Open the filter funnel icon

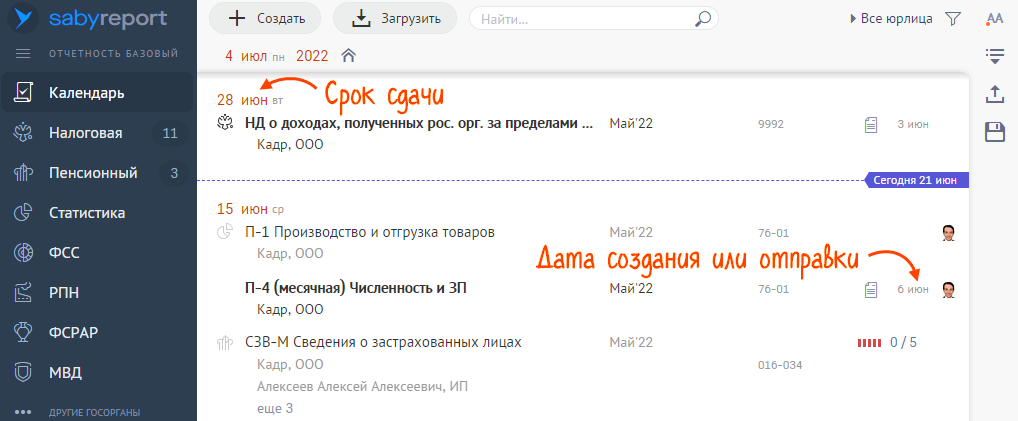click(x=952, y=19)
